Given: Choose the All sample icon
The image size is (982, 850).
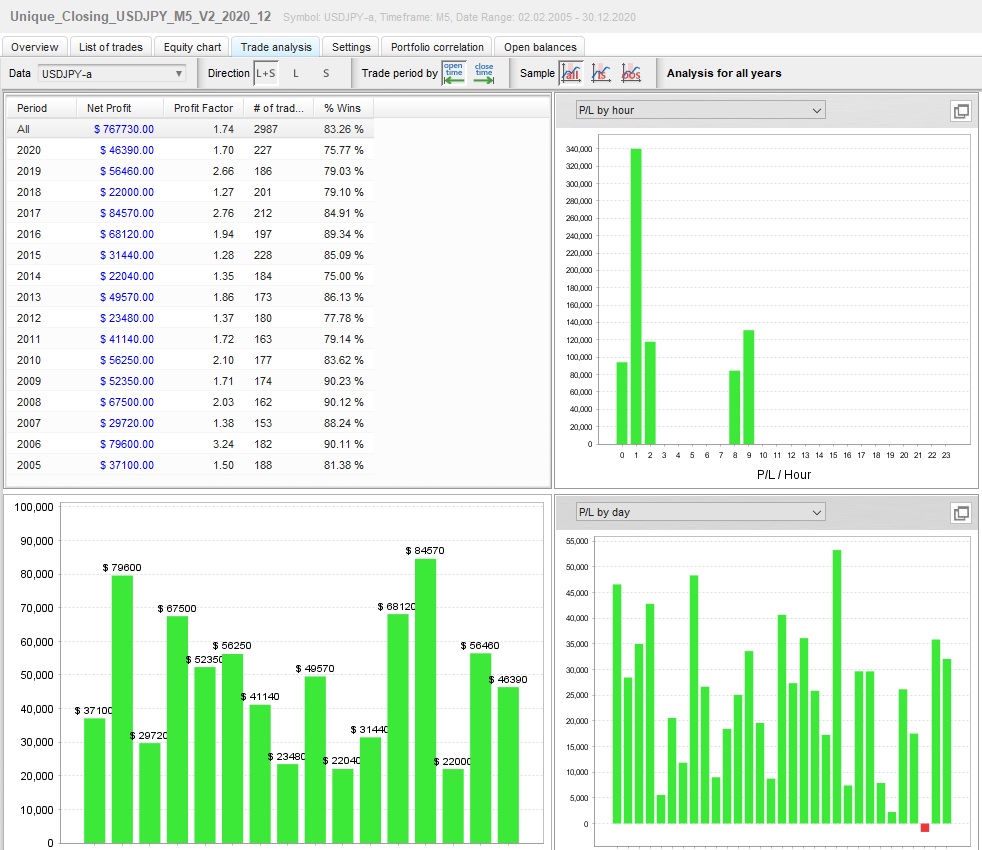Looking at the screenshot, I should tap(571, 73).
